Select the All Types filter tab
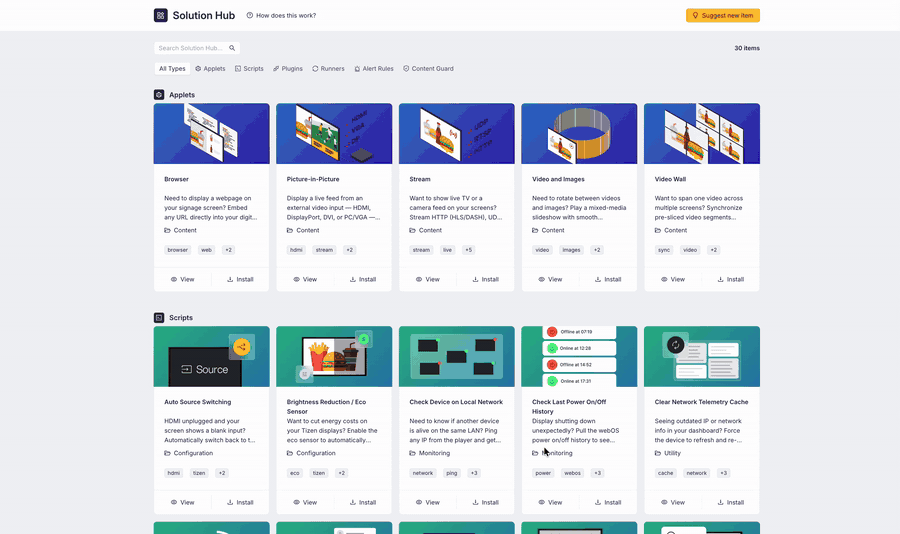This screenshot has width=900, height=534. point(172,68)
